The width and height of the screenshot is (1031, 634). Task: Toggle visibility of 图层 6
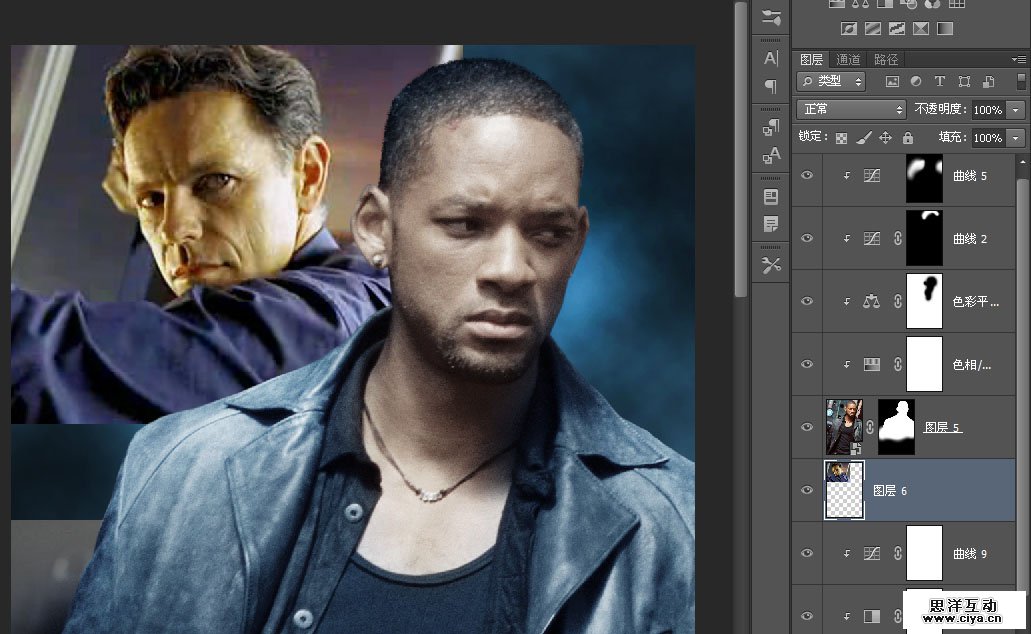[807, 490]
